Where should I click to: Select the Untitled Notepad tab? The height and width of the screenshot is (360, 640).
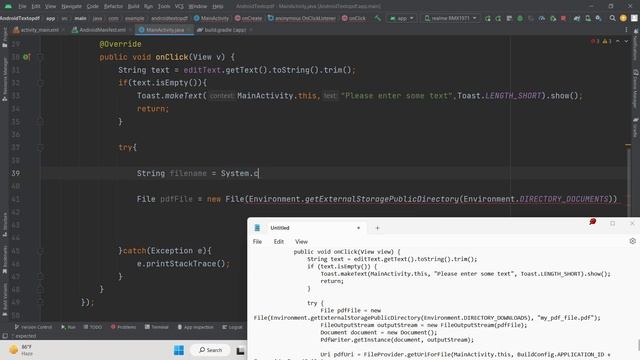point(307,228)
